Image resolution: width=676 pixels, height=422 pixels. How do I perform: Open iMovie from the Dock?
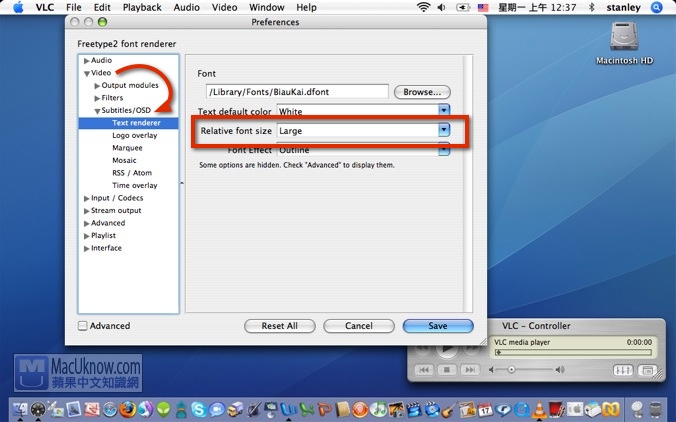pyautogui.click(x=414, y=409)
